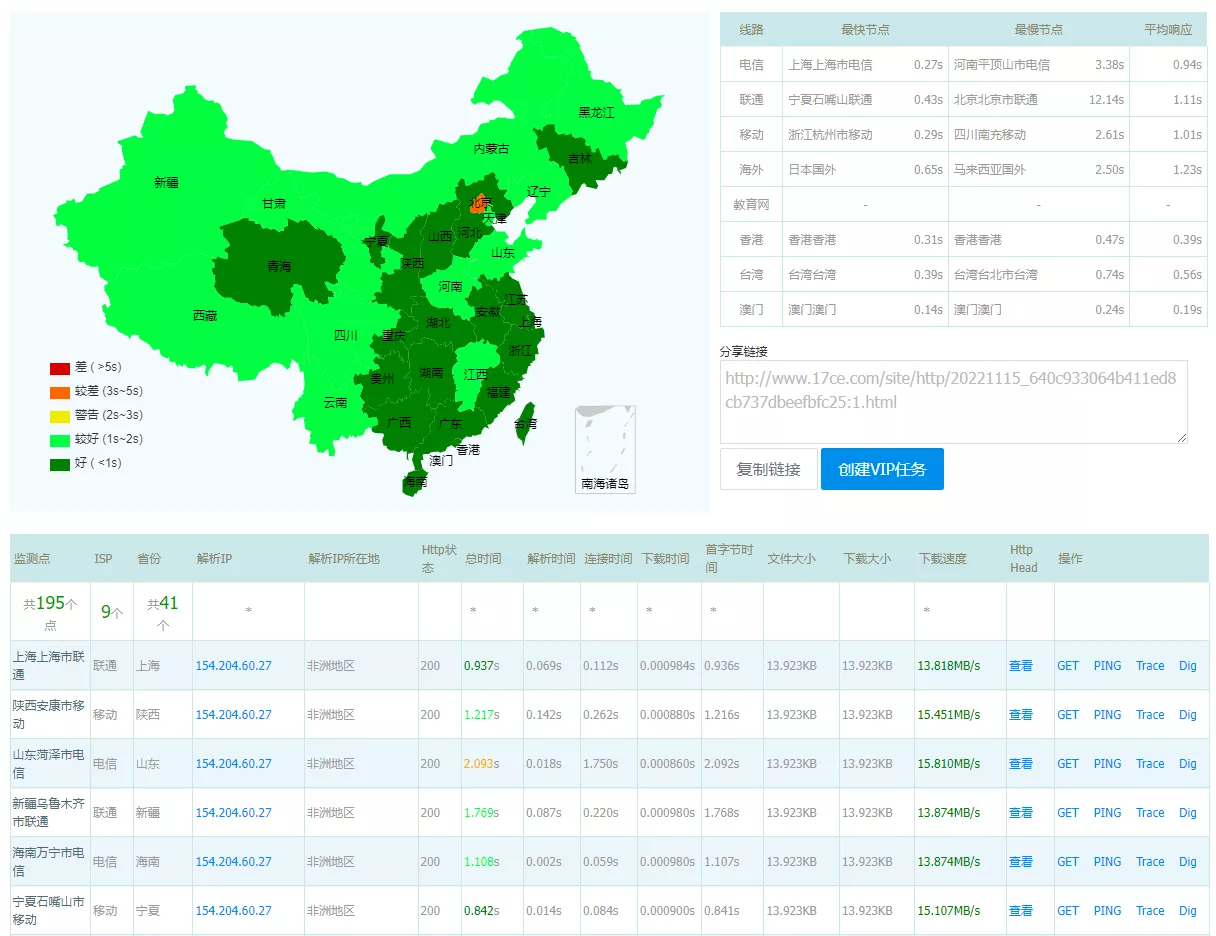The image size is (1216, 936).
Task: Click the share link text box
Action: coord(953,401)
